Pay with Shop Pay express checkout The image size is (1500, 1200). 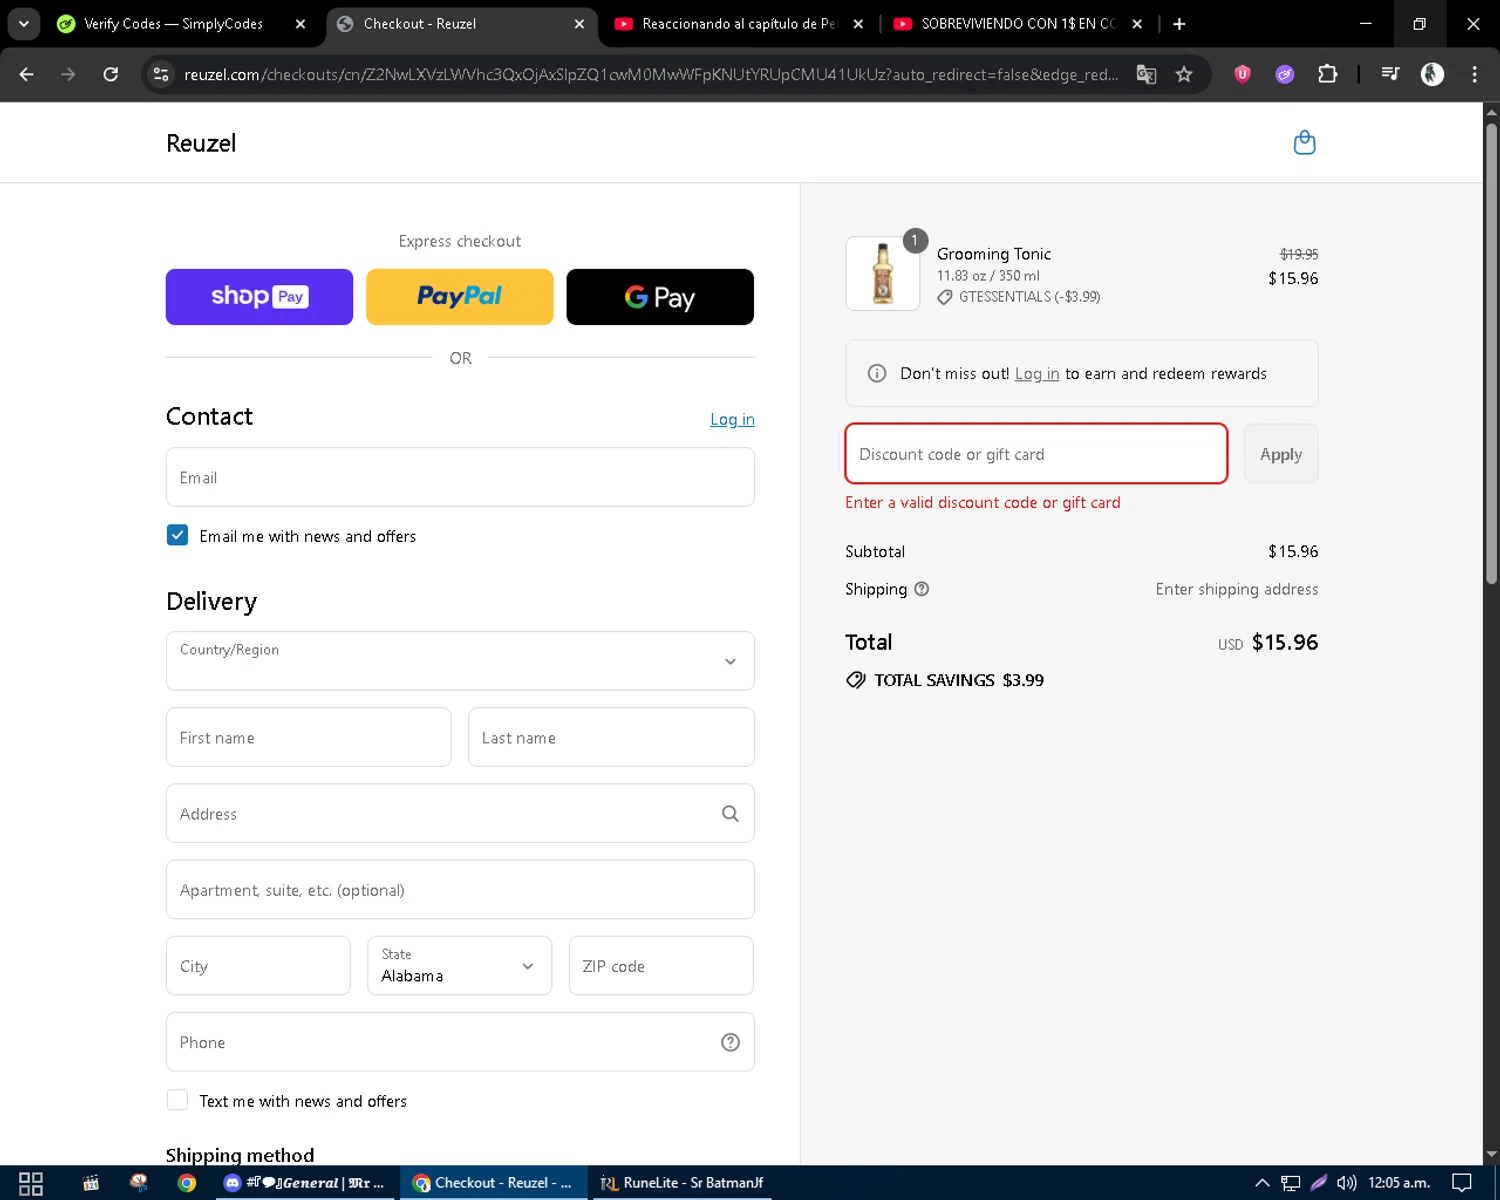(x=259, y=297)
